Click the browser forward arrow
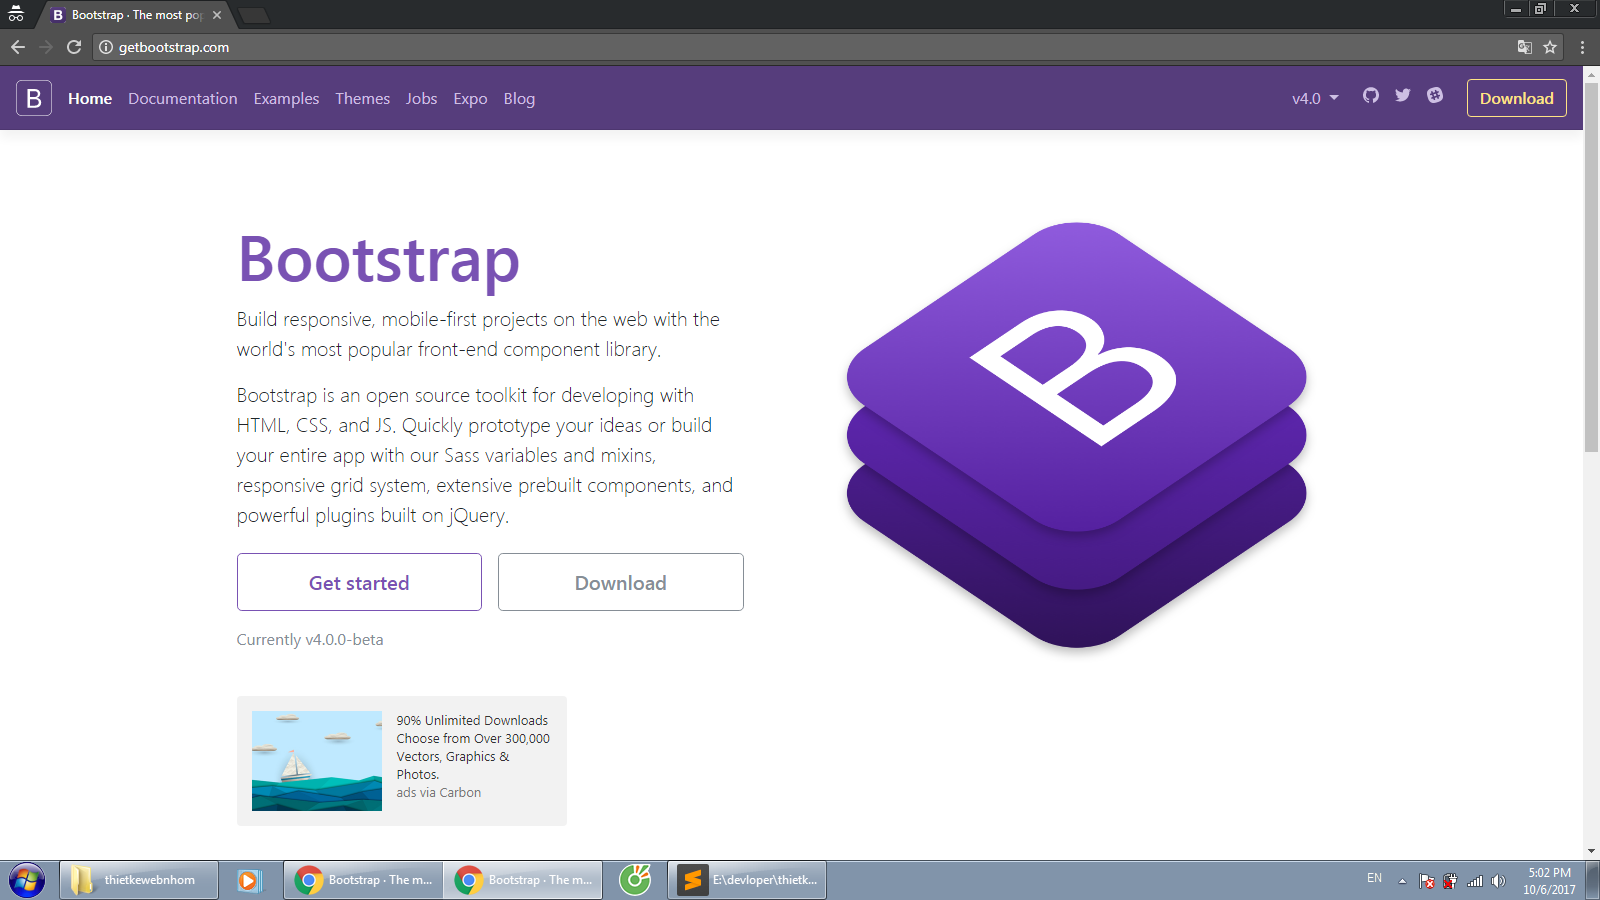Screen dimensions: 1600x900 click(46, 47)
